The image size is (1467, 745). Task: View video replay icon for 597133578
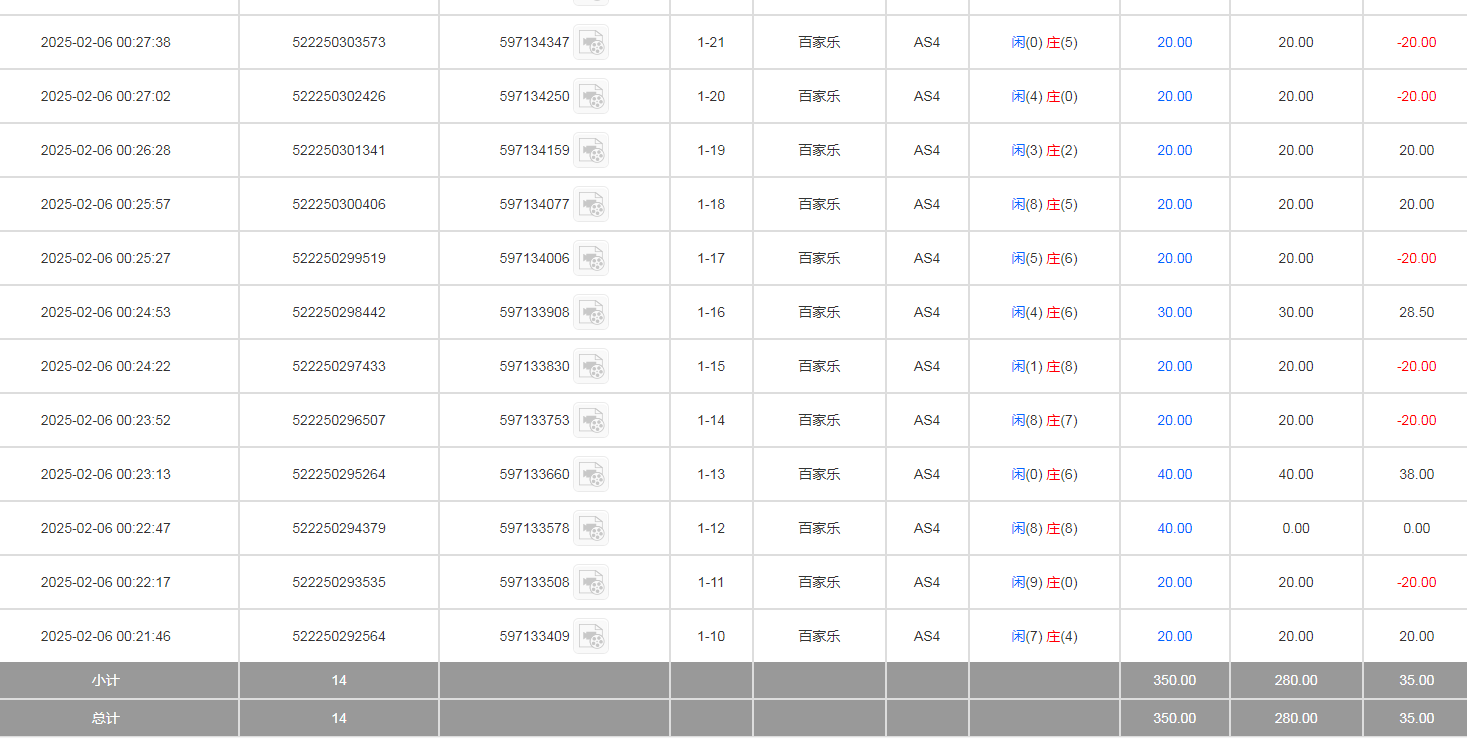click(591, 528)
